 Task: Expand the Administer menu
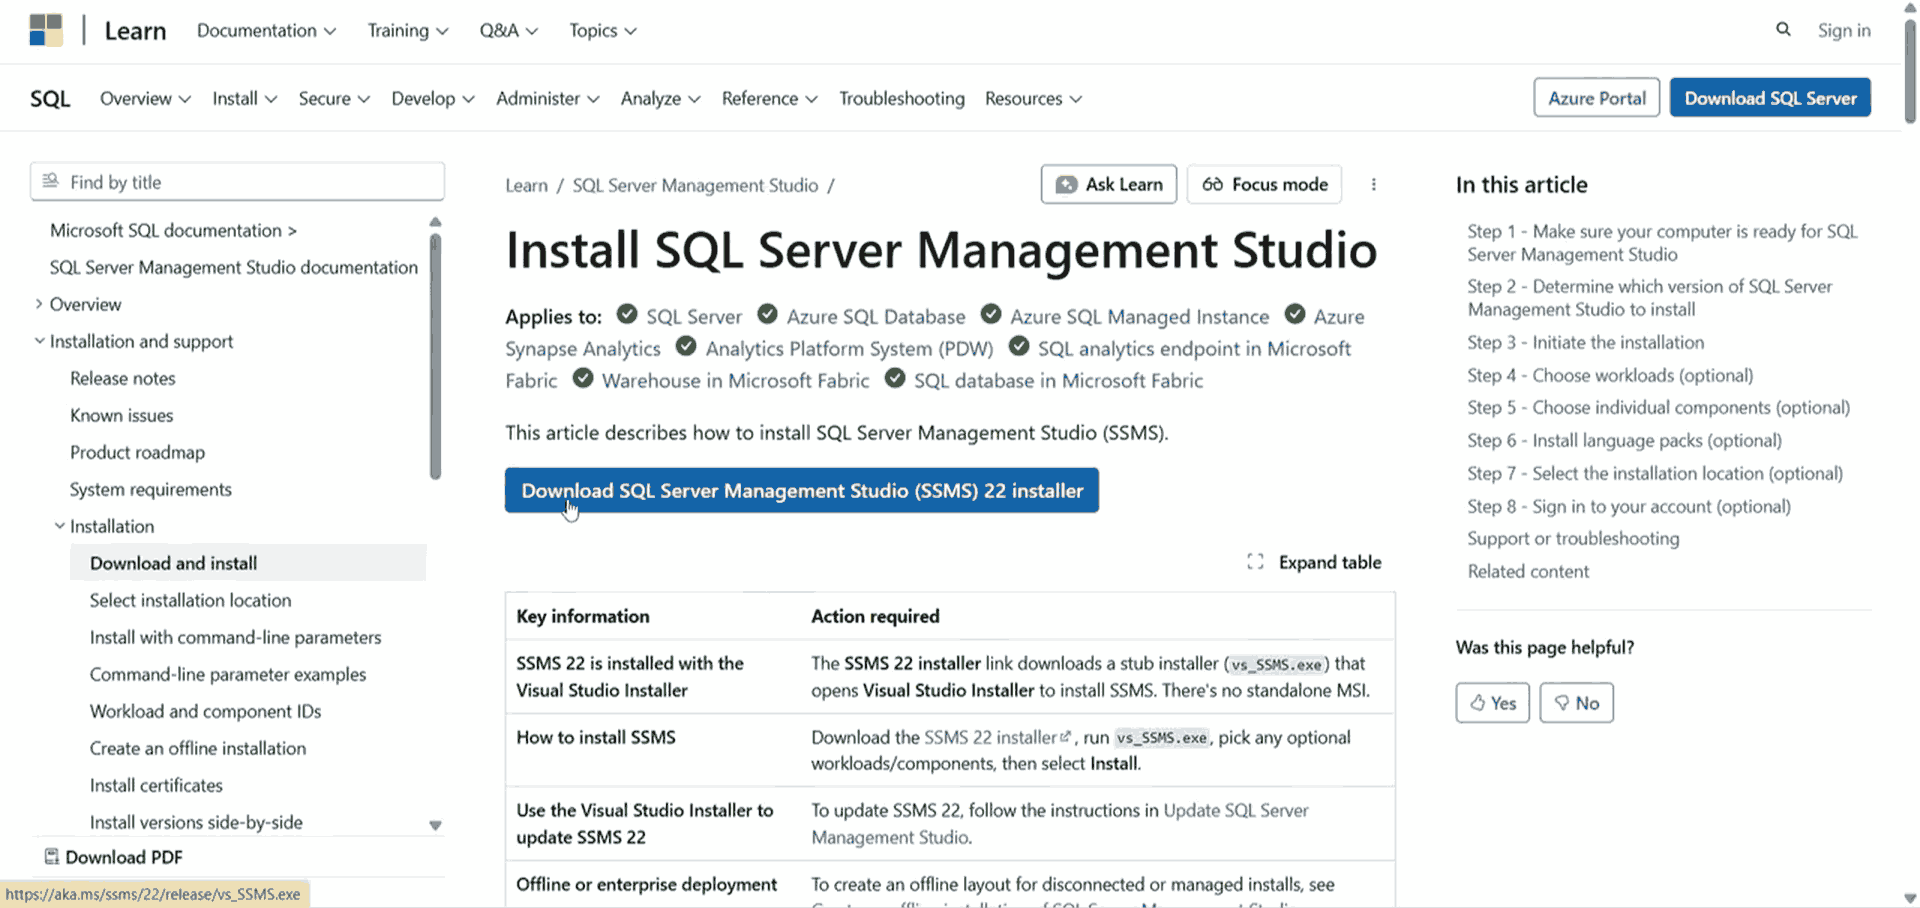(547, 98)
